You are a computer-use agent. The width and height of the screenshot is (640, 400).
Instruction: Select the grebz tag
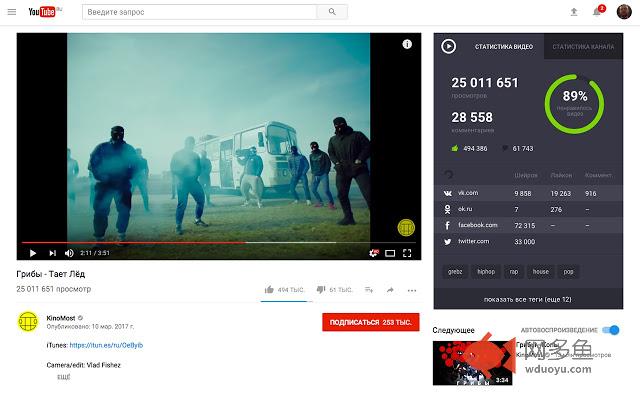[x=455, y=271]
